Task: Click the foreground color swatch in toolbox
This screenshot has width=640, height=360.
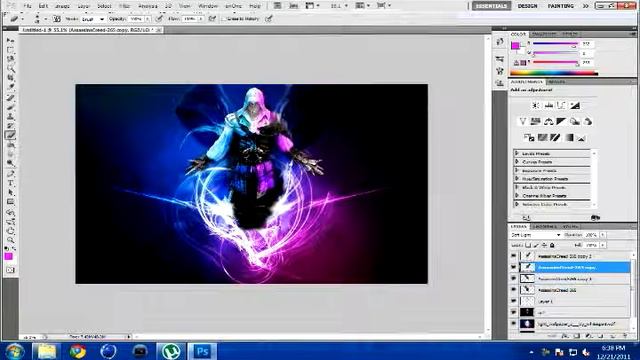Action: click(8, 256)
